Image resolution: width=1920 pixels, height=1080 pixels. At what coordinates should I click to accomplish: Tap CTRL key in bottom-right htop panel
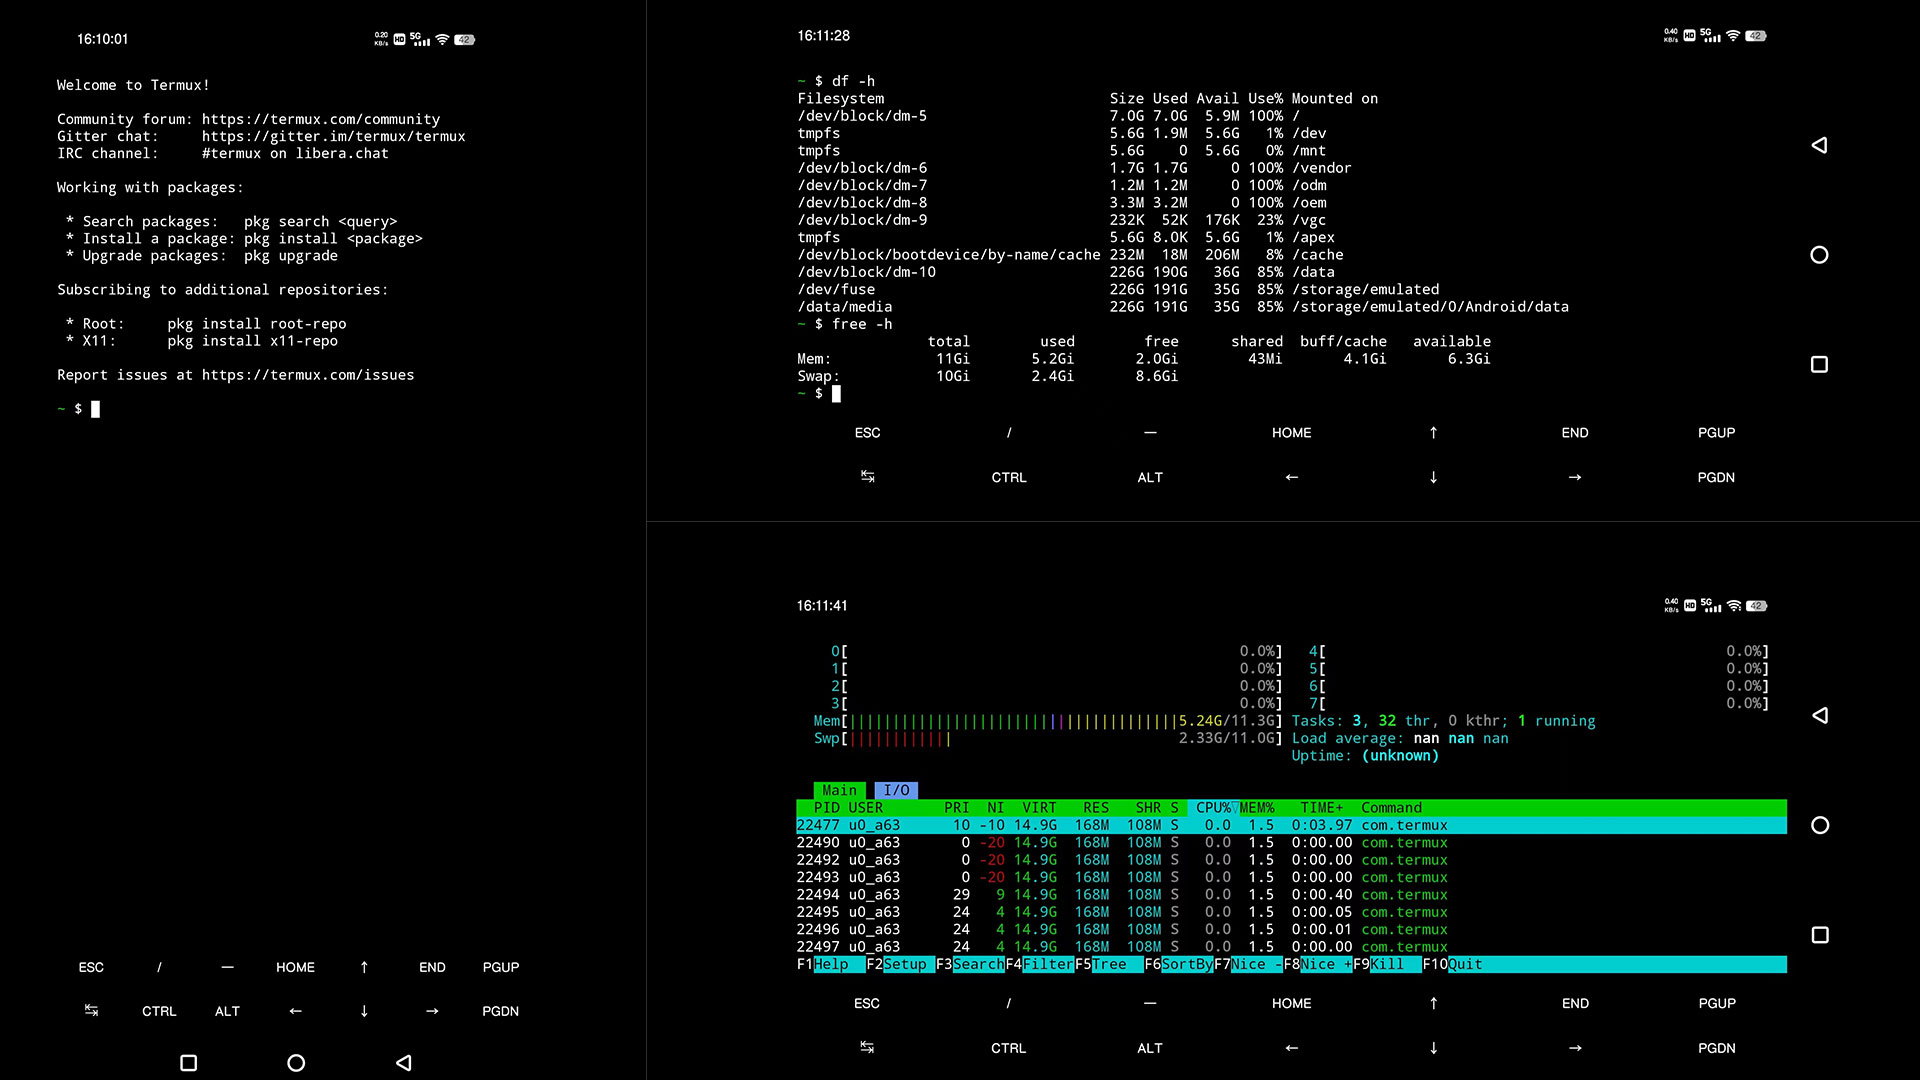tap(1008, 1048)
